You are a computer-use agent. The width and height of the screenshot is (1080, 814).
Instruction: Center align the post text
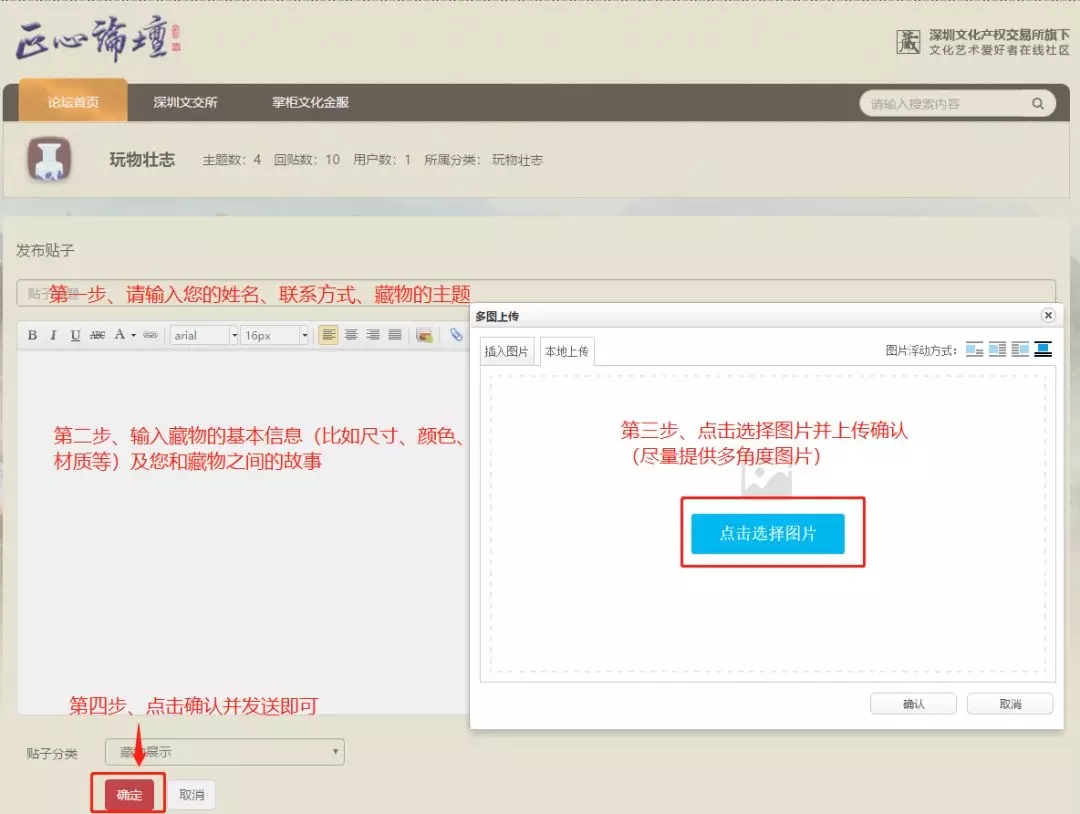[x=351, y=335]
